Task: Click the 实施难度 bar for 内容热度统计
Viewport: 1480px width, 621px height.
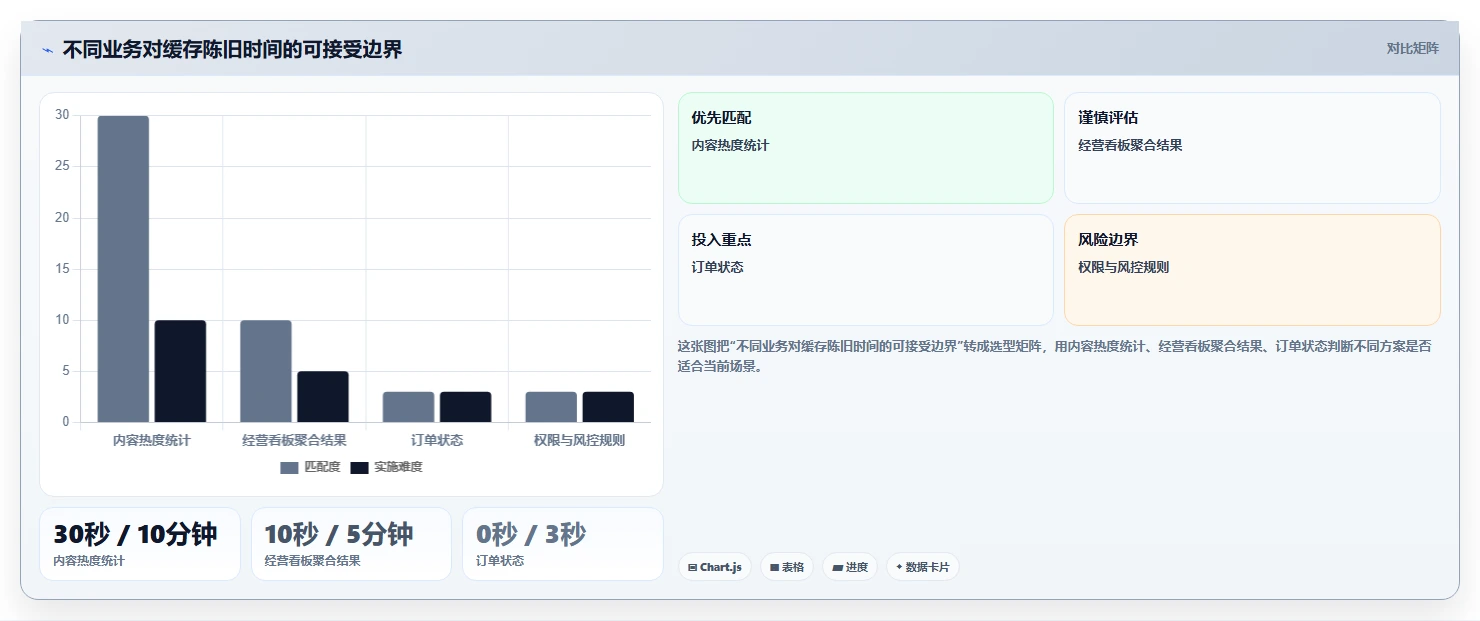Action: tap(180, 371)
